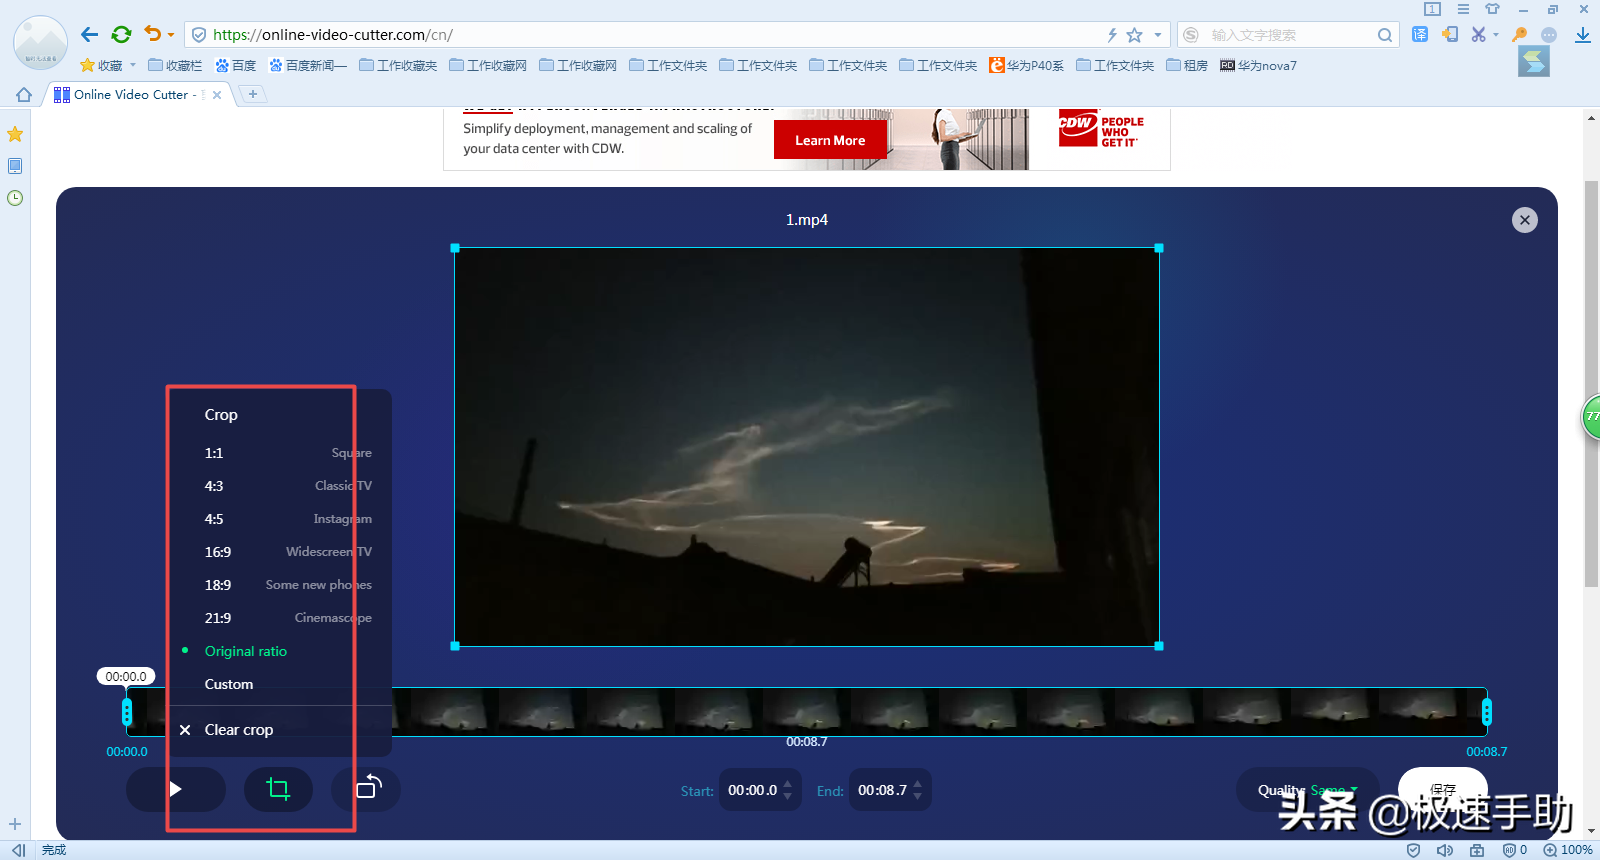Viewport: 1600px width, 860px height.
Task: Open the crop tool in the video editor
Action: [279, 789]
